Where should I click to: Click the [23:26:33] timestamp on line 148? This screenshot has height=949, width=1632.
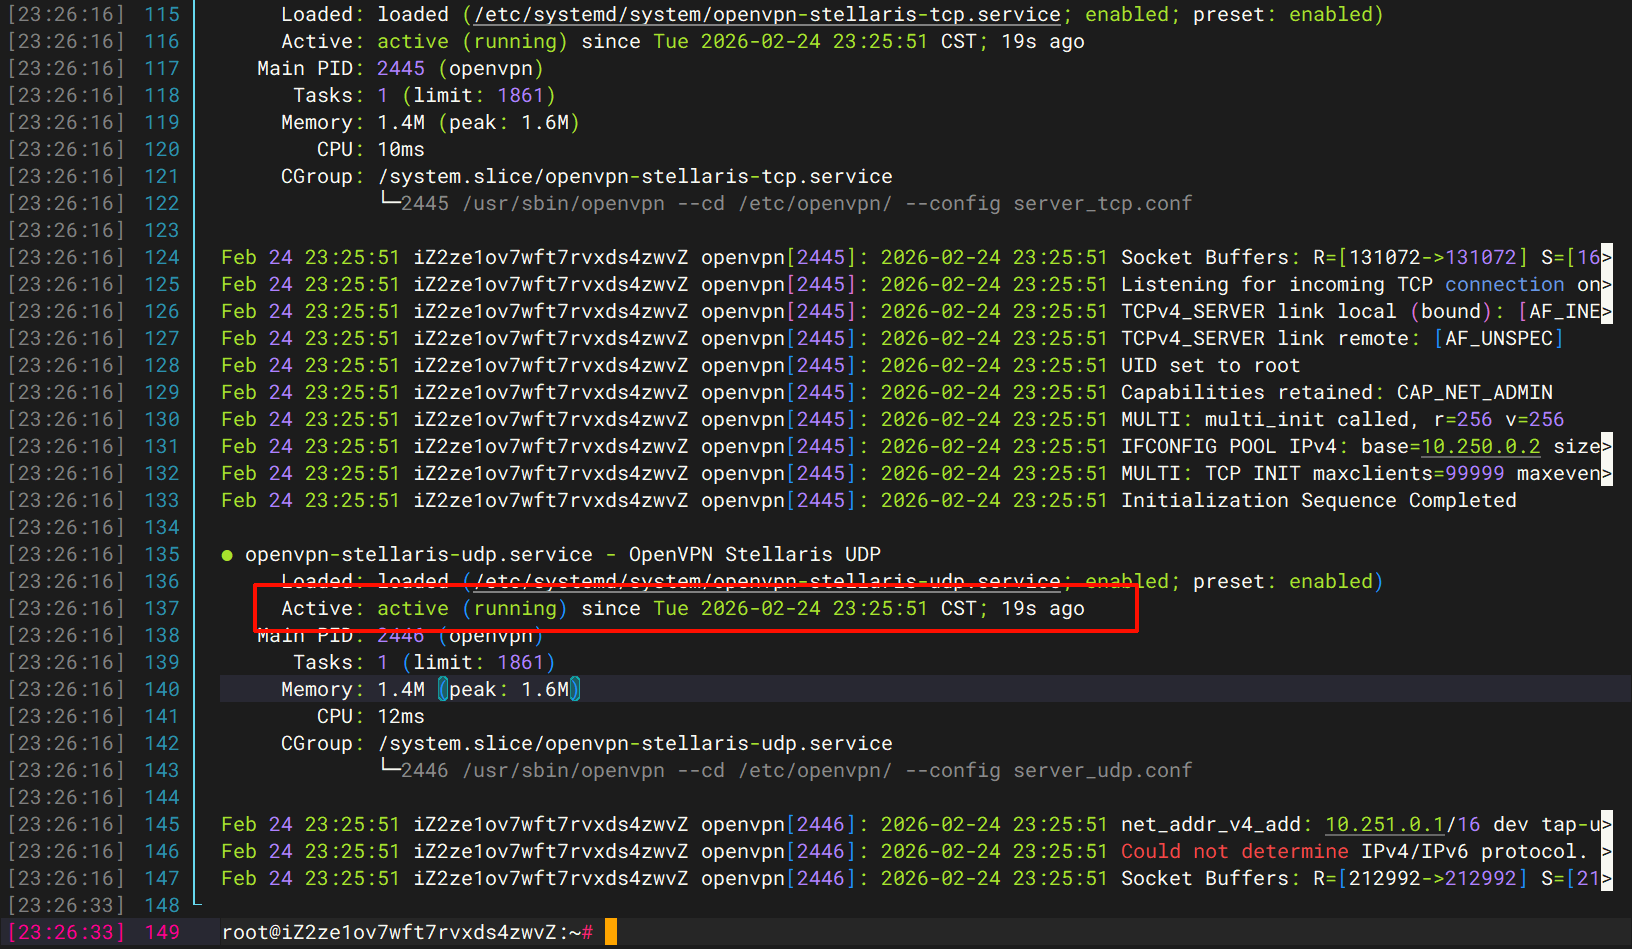point(66,906)
